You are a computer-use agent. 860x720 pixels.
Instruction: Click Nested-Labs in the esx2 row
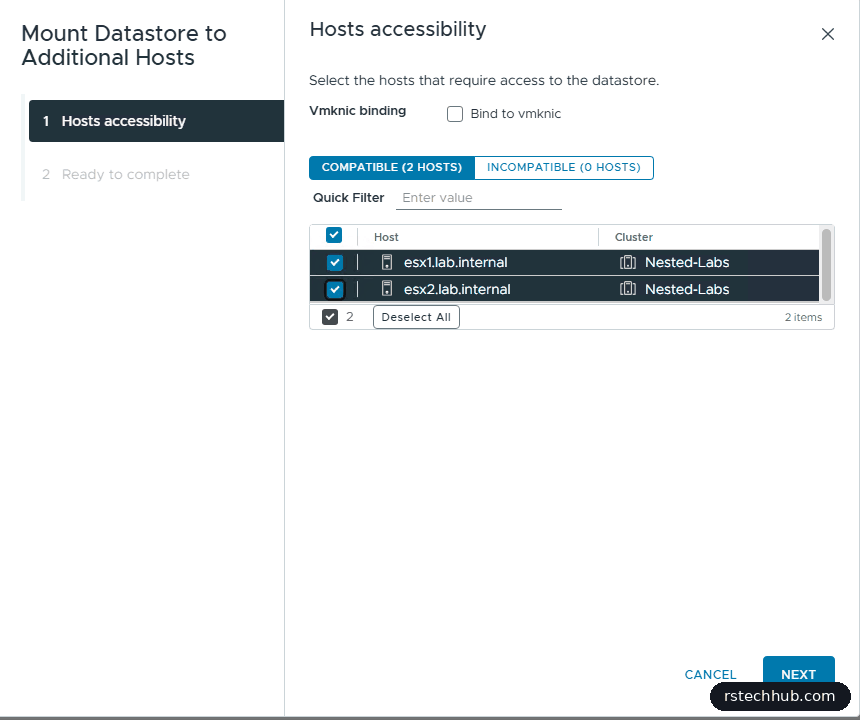pos(687,289)
